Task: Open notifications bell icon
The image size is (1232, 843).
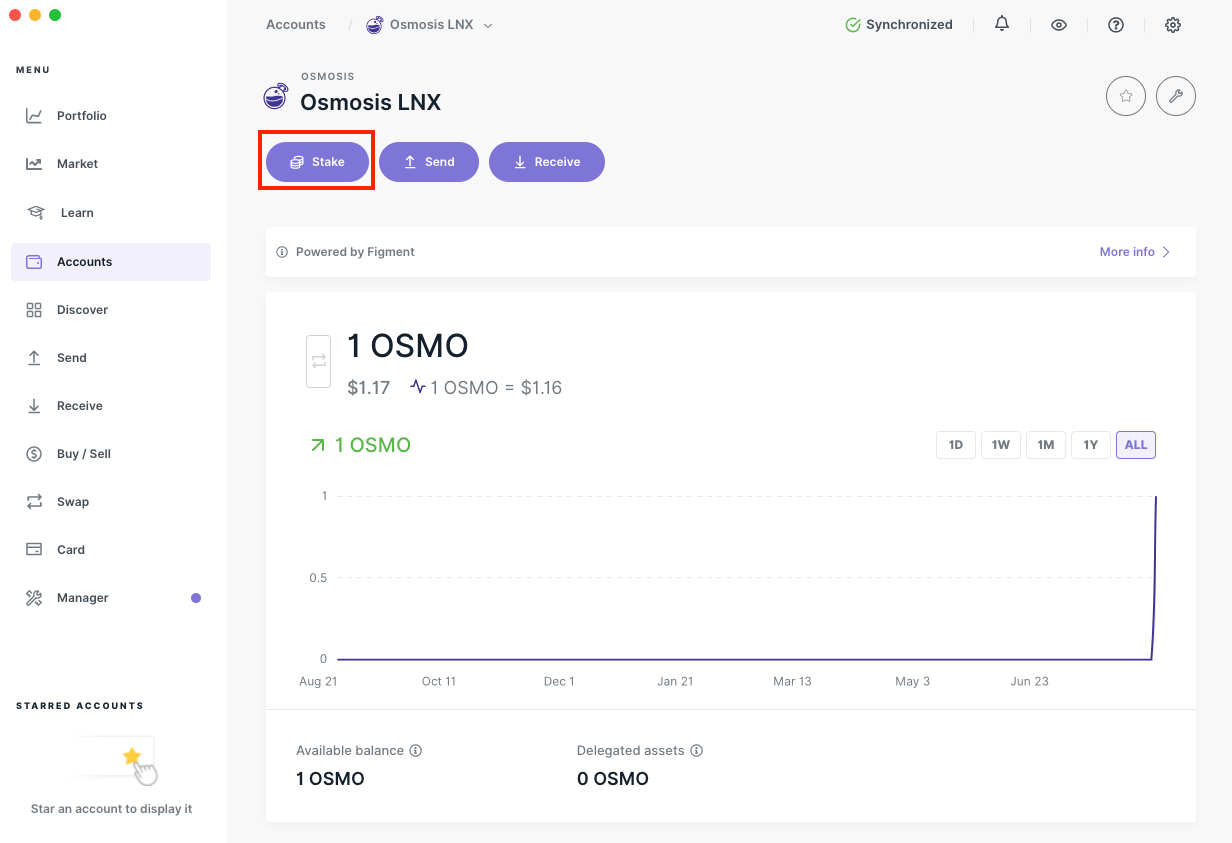Action: pos(1002,24)
